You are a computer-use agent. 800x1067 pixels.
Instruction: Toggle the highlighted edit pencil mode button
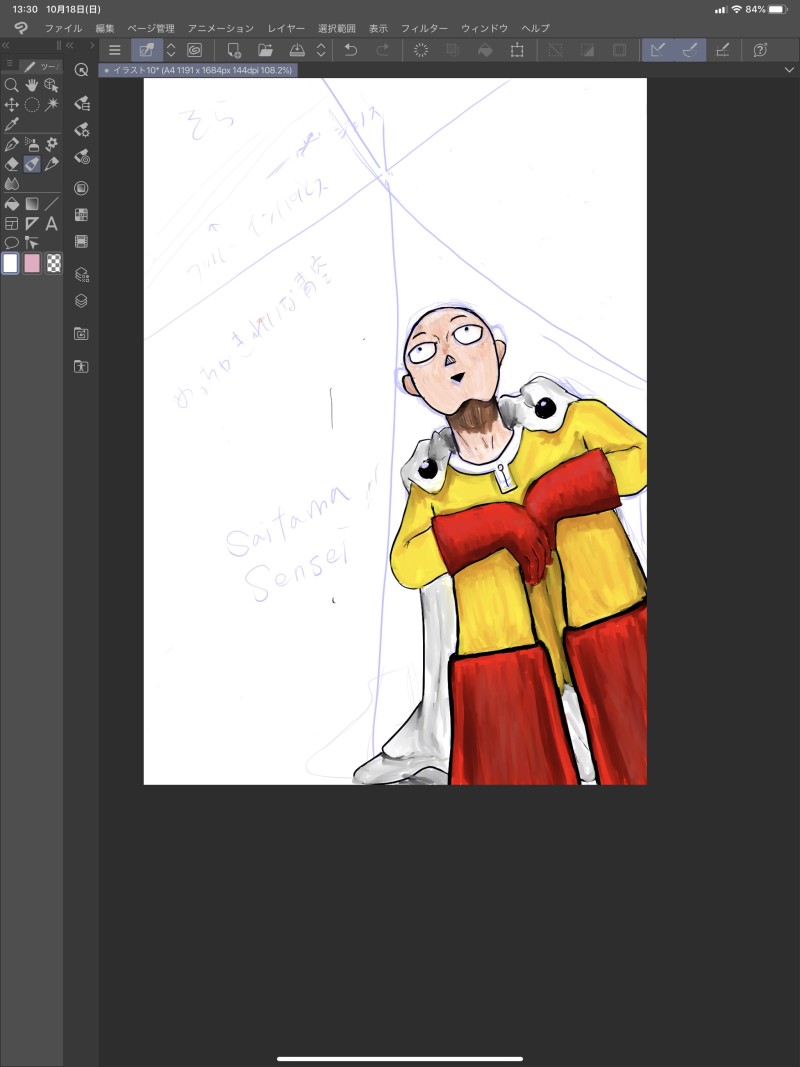click(146, 50)
